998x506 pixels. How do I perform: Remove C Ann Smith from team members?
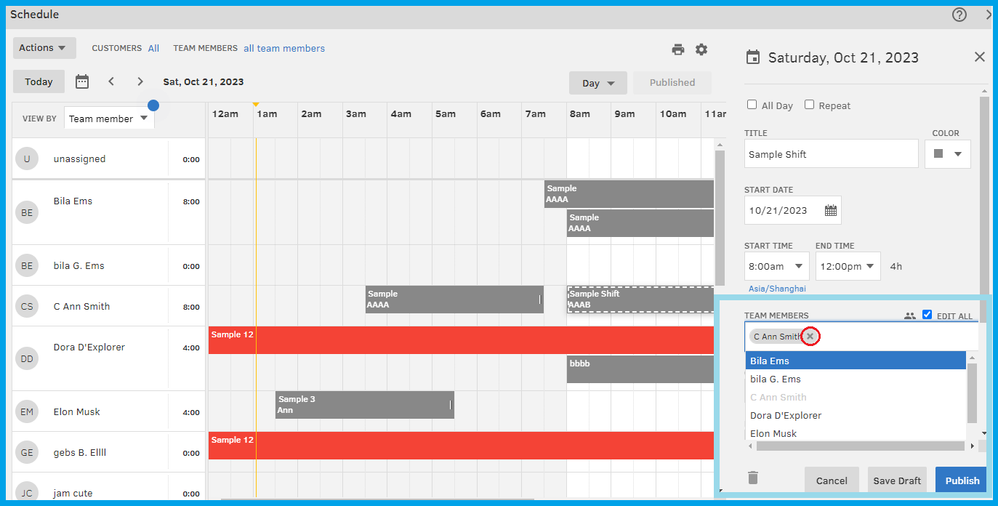[810, 337]
